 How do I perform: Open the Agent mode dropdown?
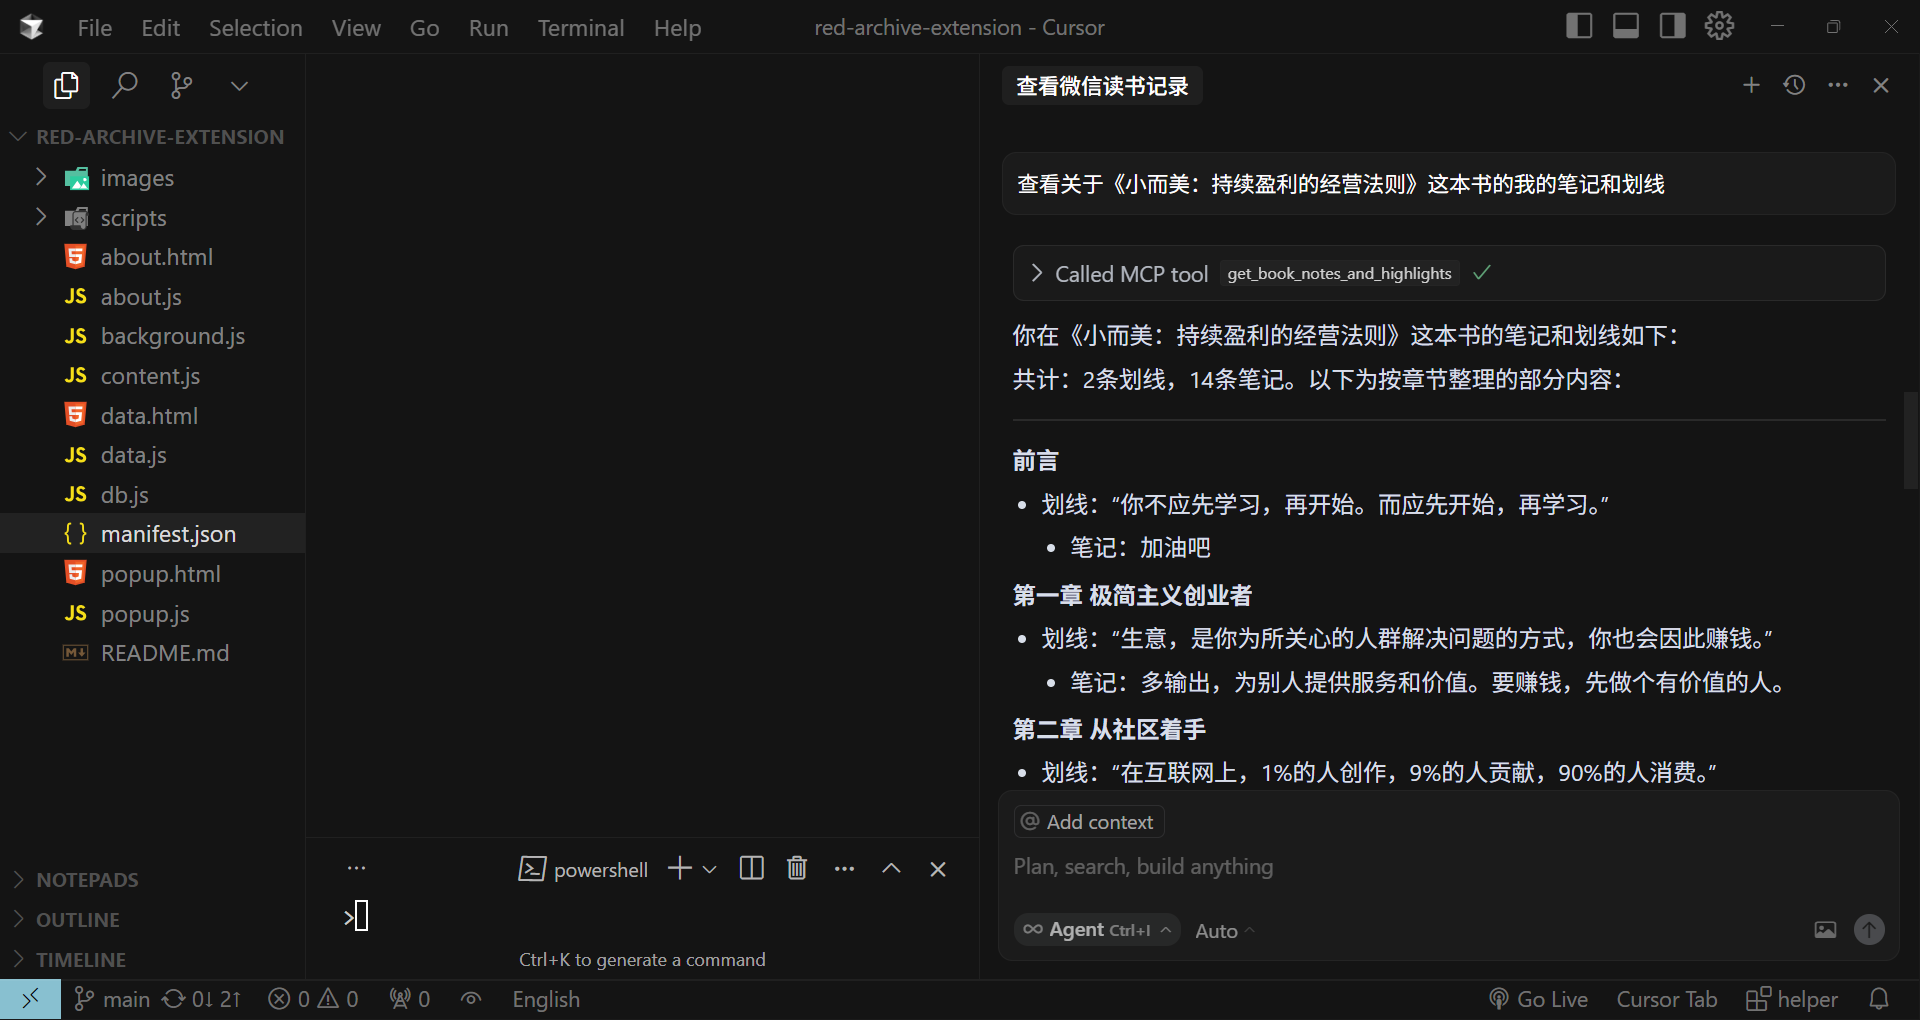point(1097,930)
